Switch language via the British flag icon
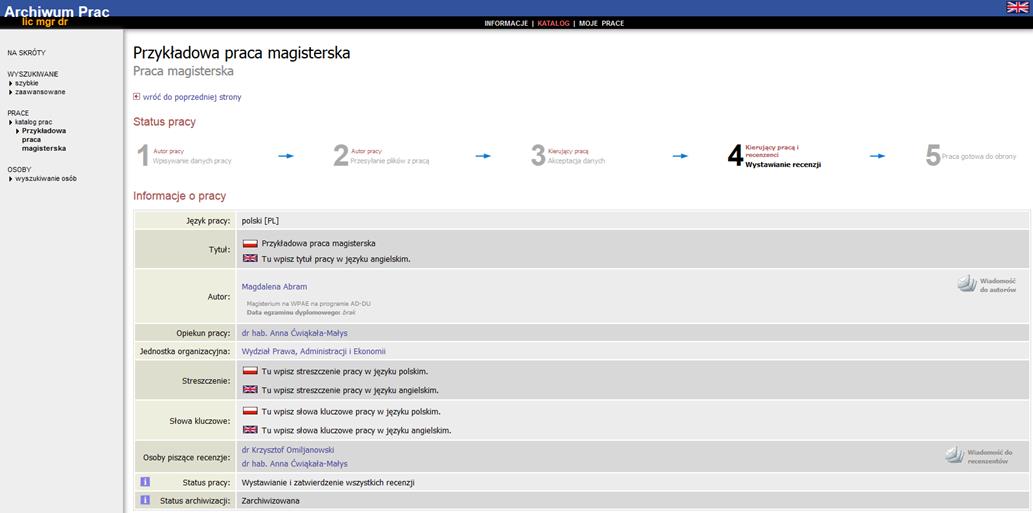This screenshot has height=513, width=1033. (x=1017, y=7)
